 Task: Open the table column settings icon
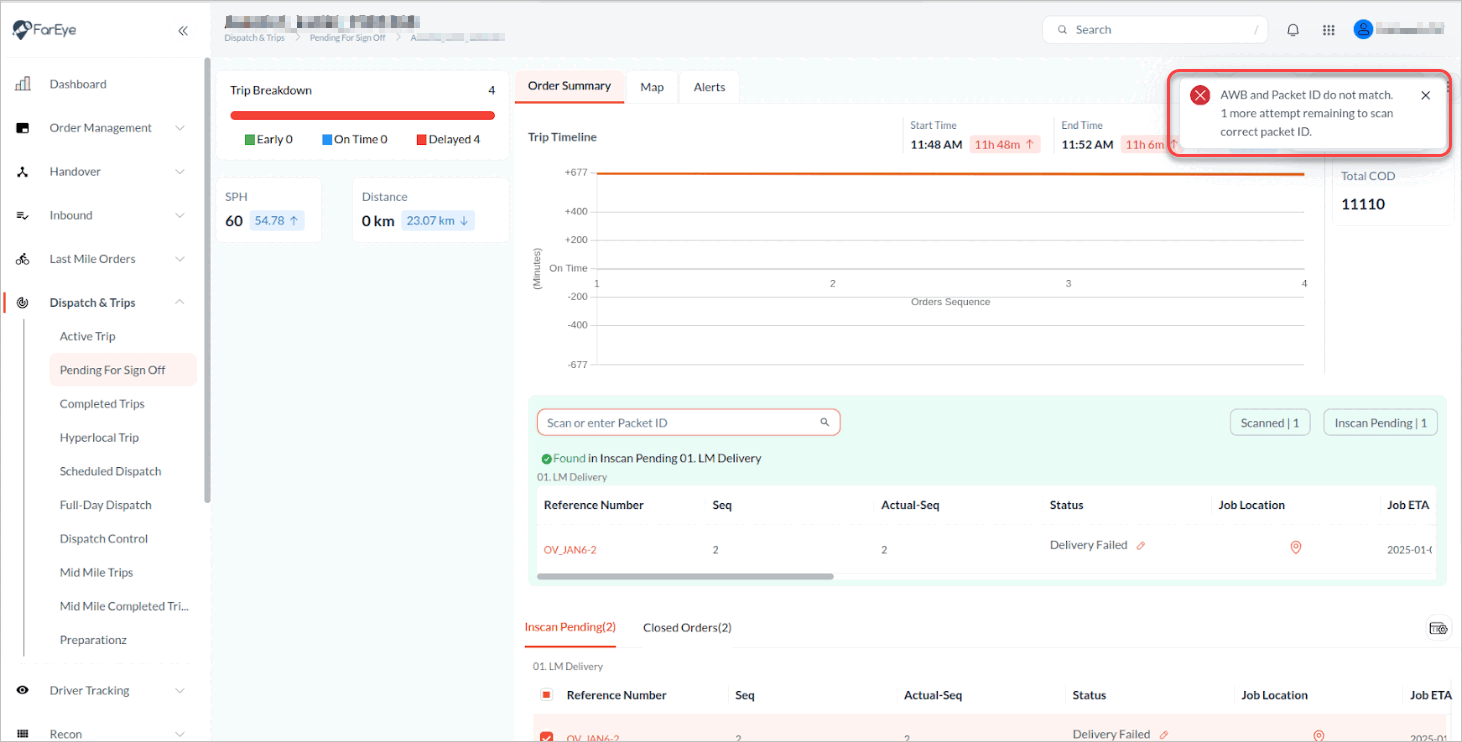[1438, 628]
